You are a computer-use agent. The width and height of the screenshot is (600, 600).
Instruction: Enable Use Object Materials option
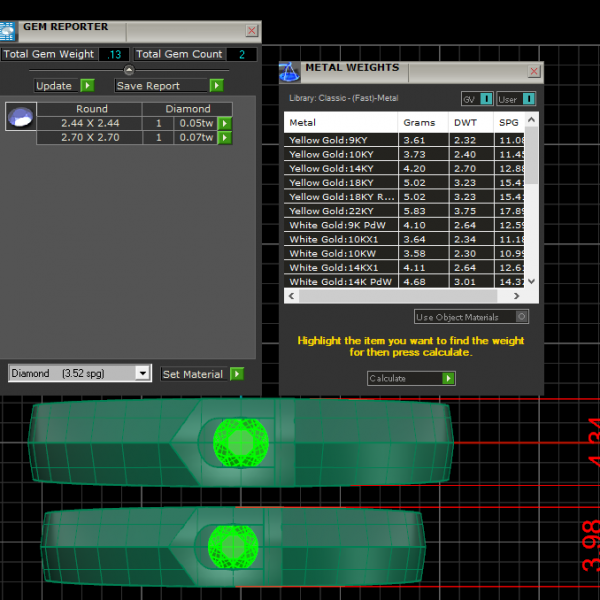[521, 317]
